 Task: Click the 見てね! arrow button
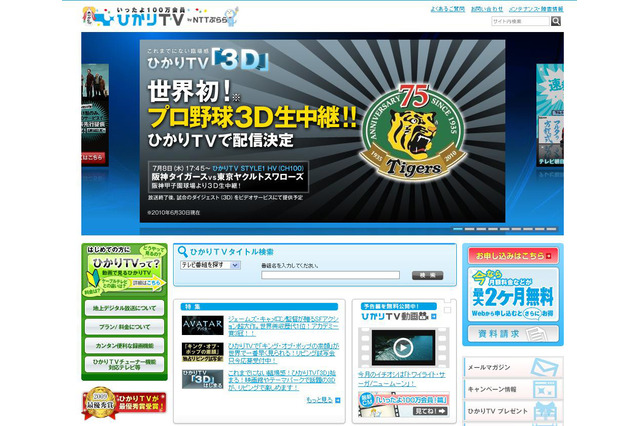pos(430,411)
